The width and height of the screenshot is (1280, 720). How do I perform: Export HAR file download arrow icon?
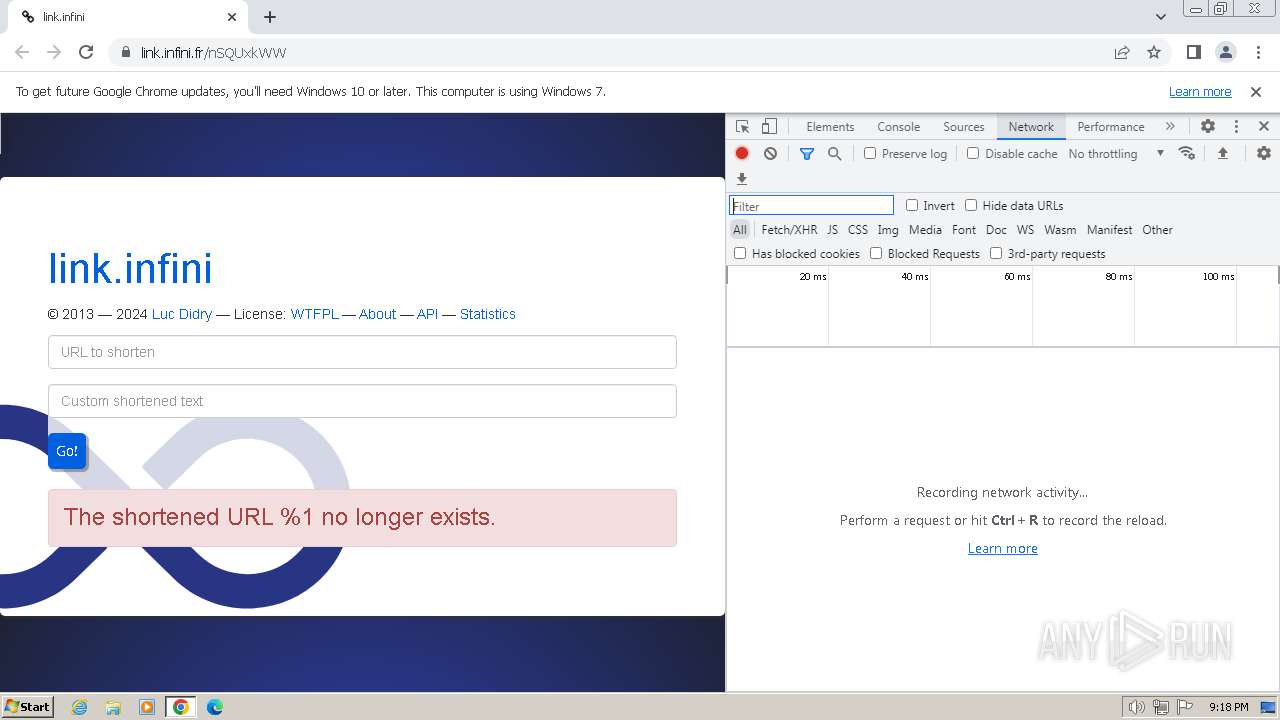click(742, 179)
